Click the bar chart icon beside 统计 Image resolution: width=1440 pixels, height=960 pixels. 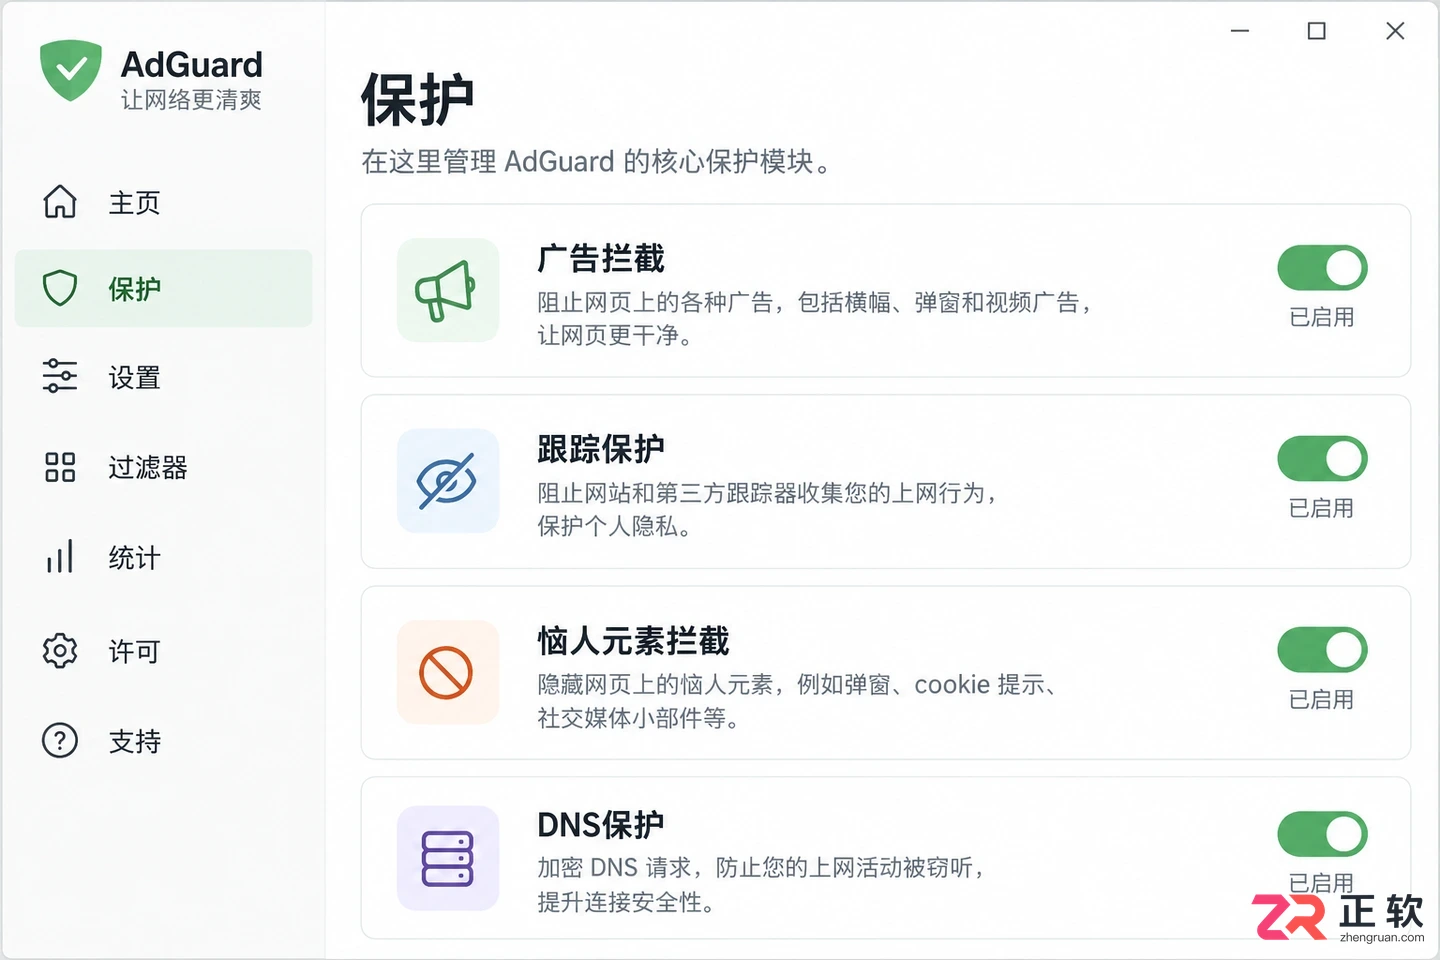coord(60,556)
